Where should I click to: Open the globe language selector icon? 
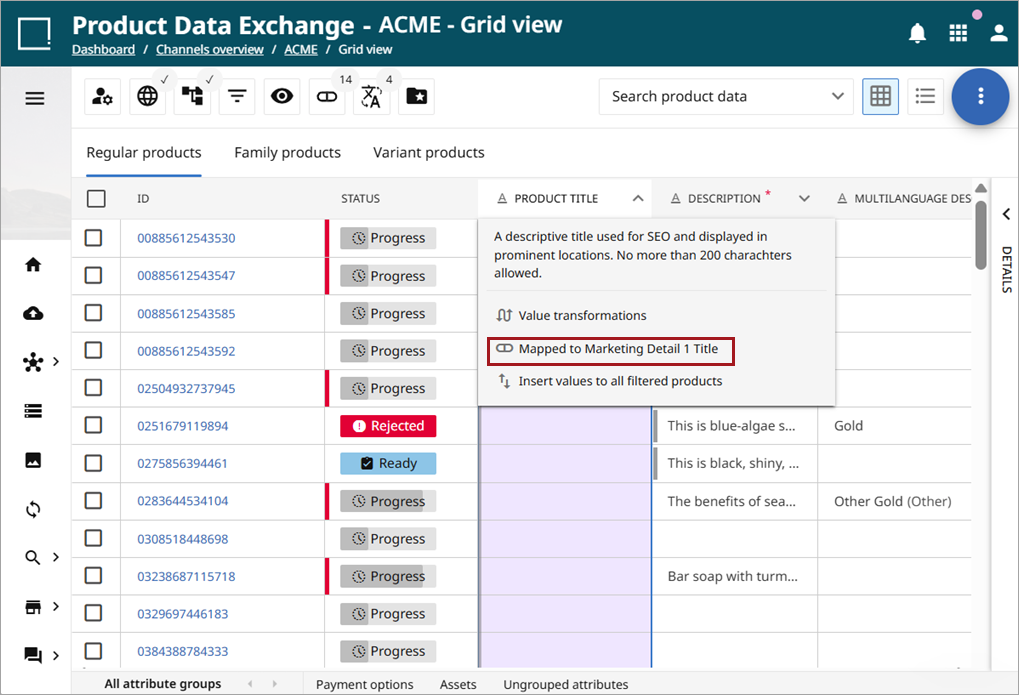[x=148, y=97]
